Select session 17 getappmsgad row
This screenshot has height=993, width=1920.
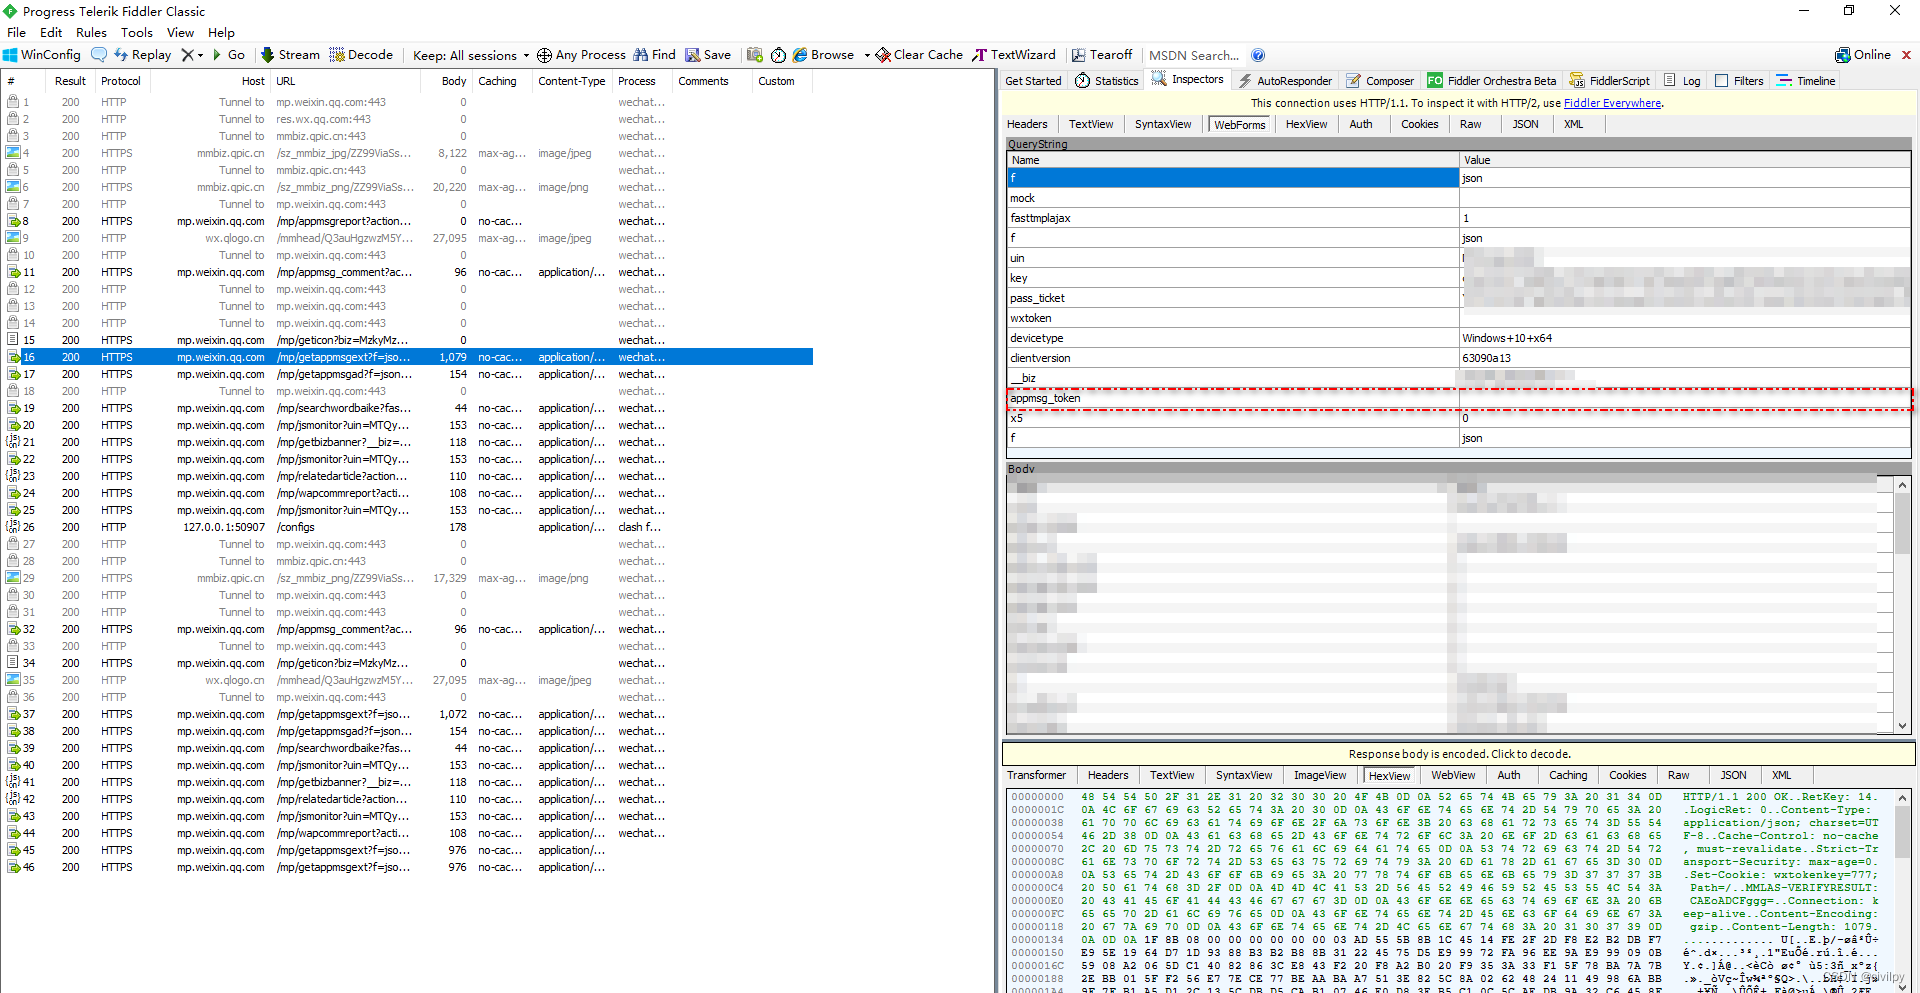(x=406, y=374)
